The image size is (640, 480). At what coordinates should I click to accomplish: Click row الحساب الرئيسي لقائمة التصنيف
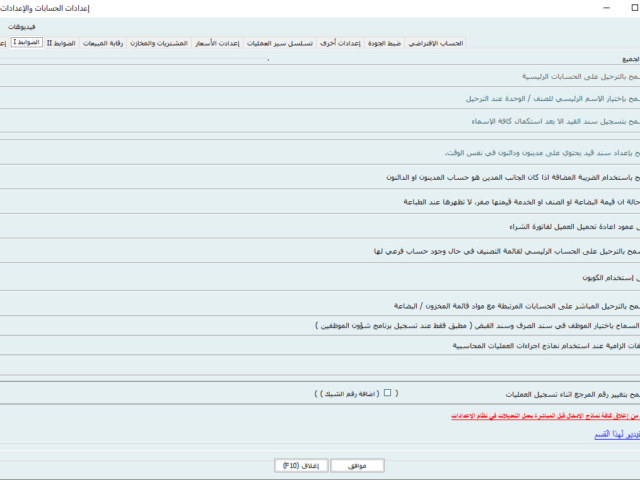click(x=320, y=251)
